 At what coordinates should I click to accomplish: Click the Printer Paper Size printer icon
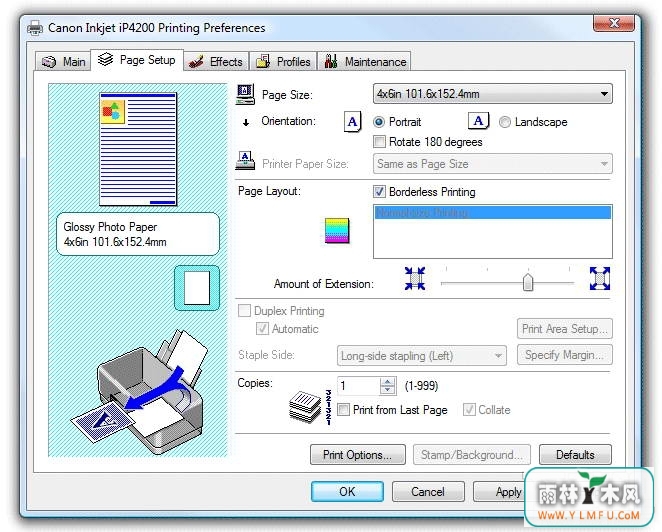tap(245, 160)
